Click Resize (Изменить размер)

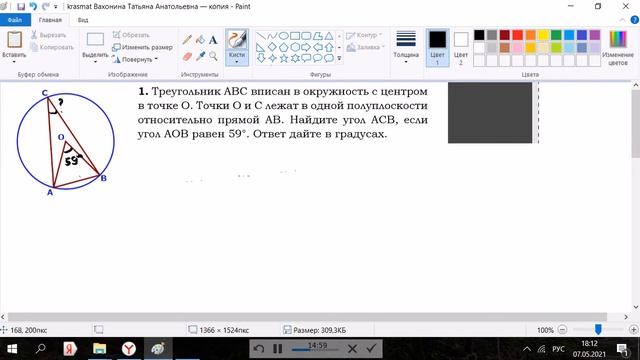142,47
